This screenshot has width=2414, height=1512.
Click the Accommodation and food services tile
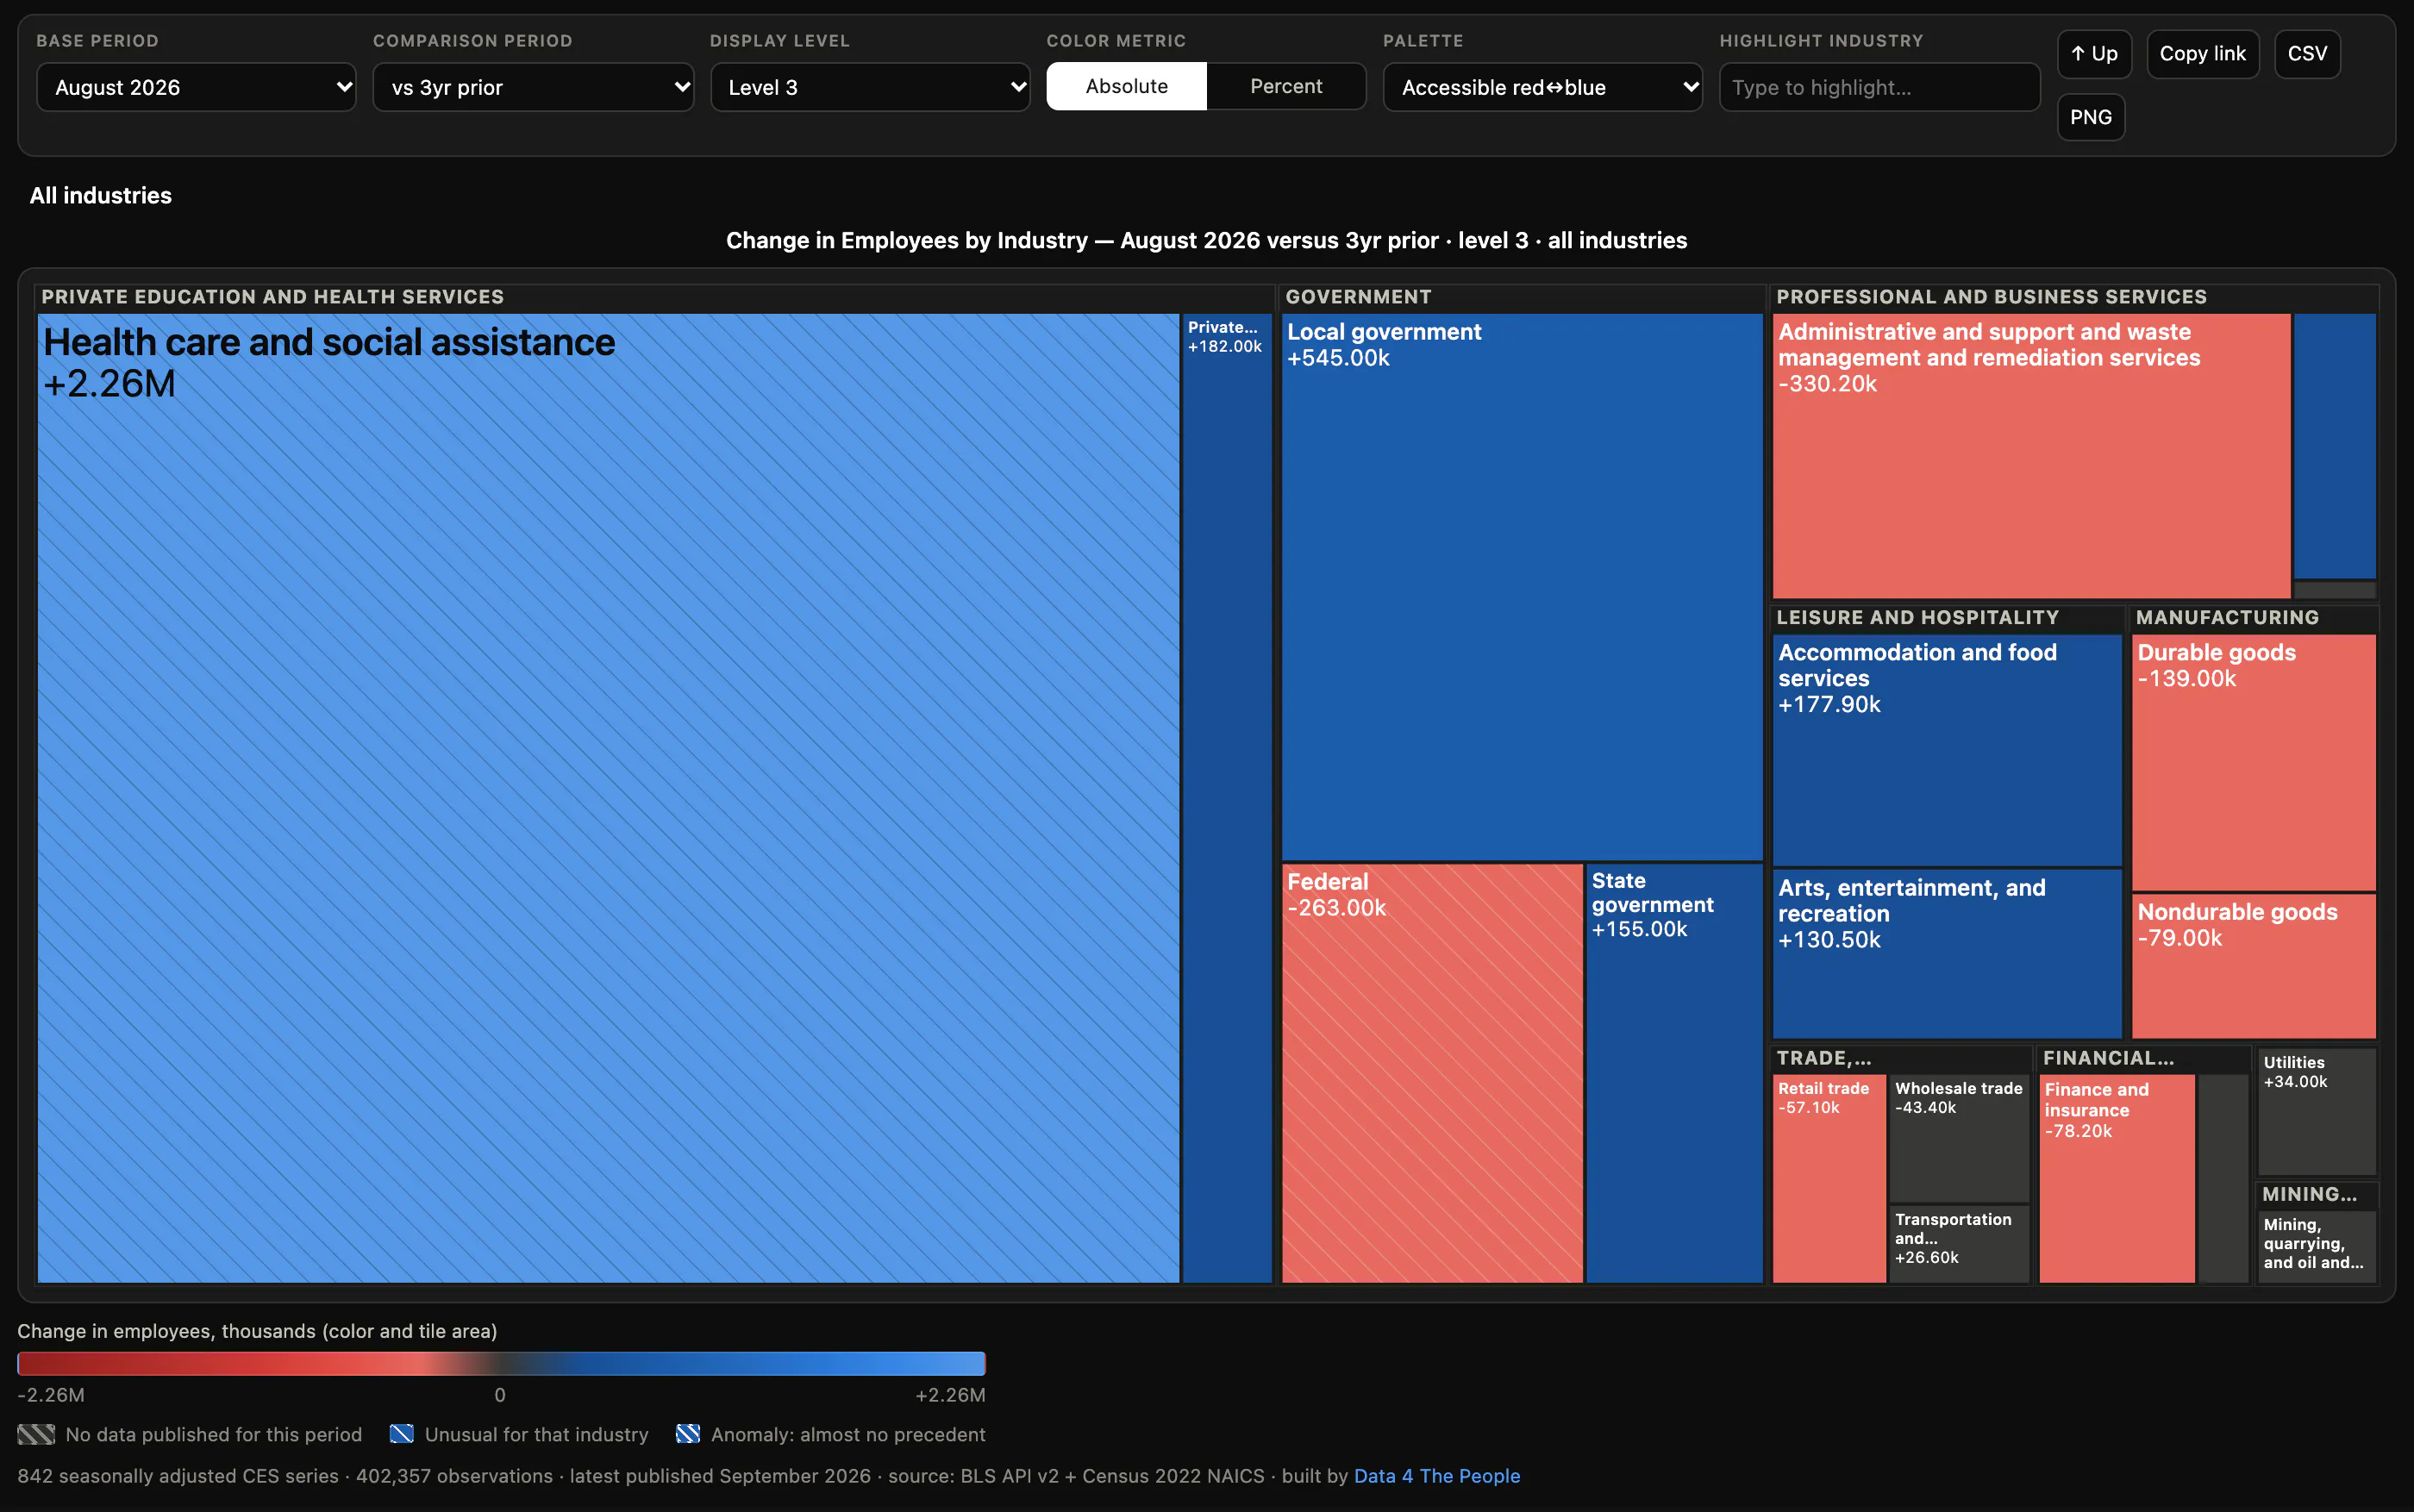click(x=1947, y=750)
